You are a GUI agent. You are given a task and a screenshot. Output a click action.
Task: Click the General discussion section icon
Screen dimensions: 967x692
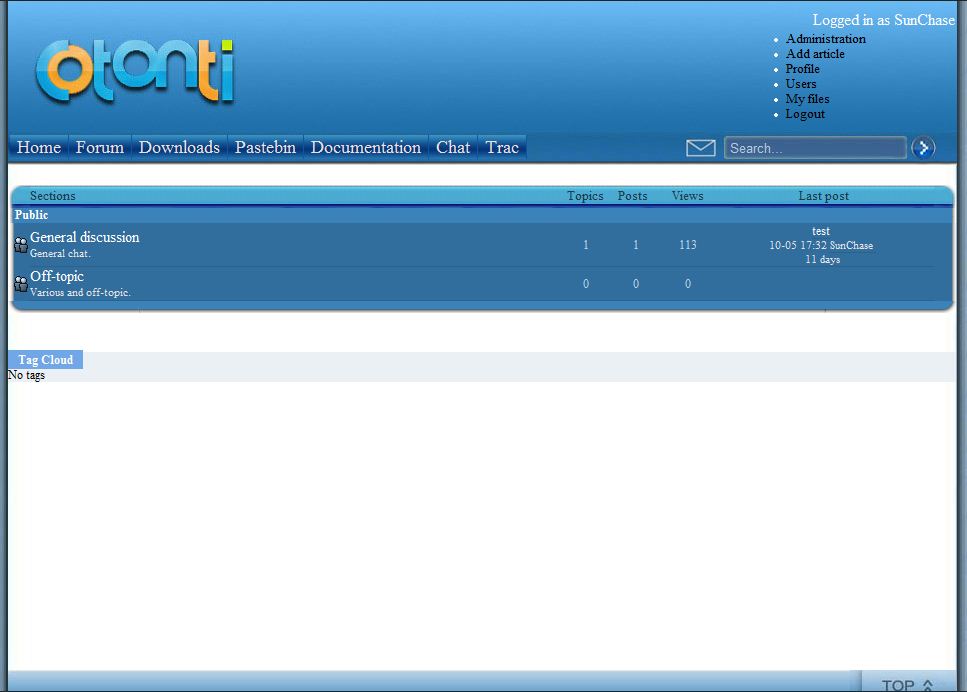pos(21,245)
